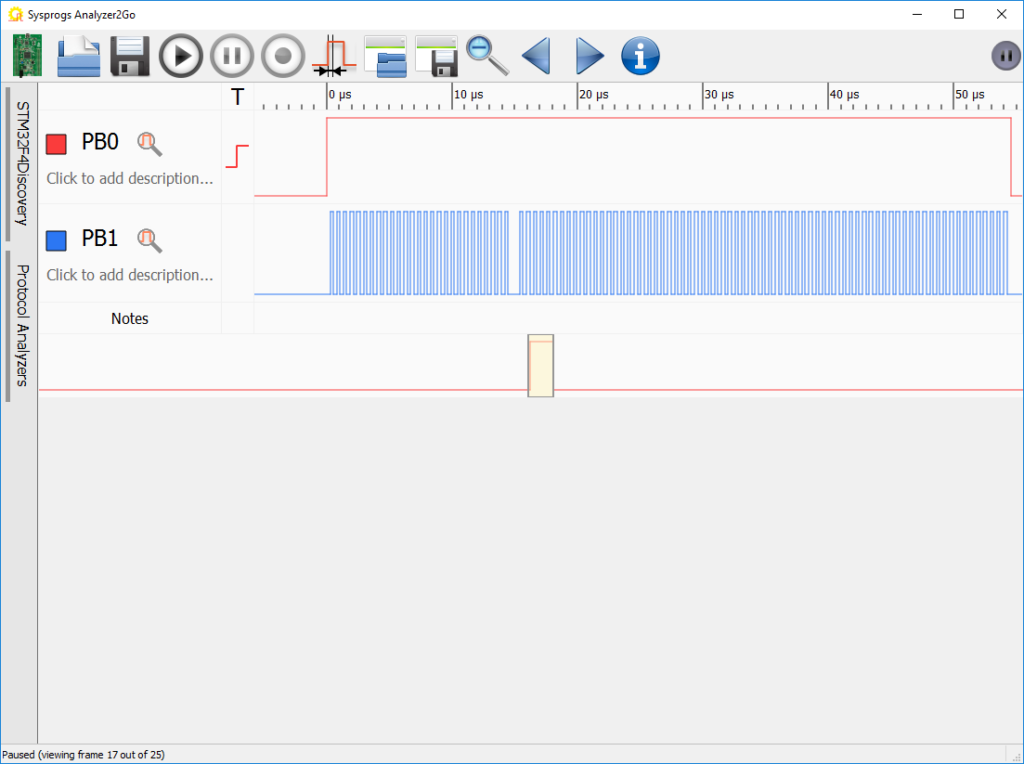1024x764 pixels.
Task: Click the blue PB1 color swatch
Action: (x=56, y=240)
